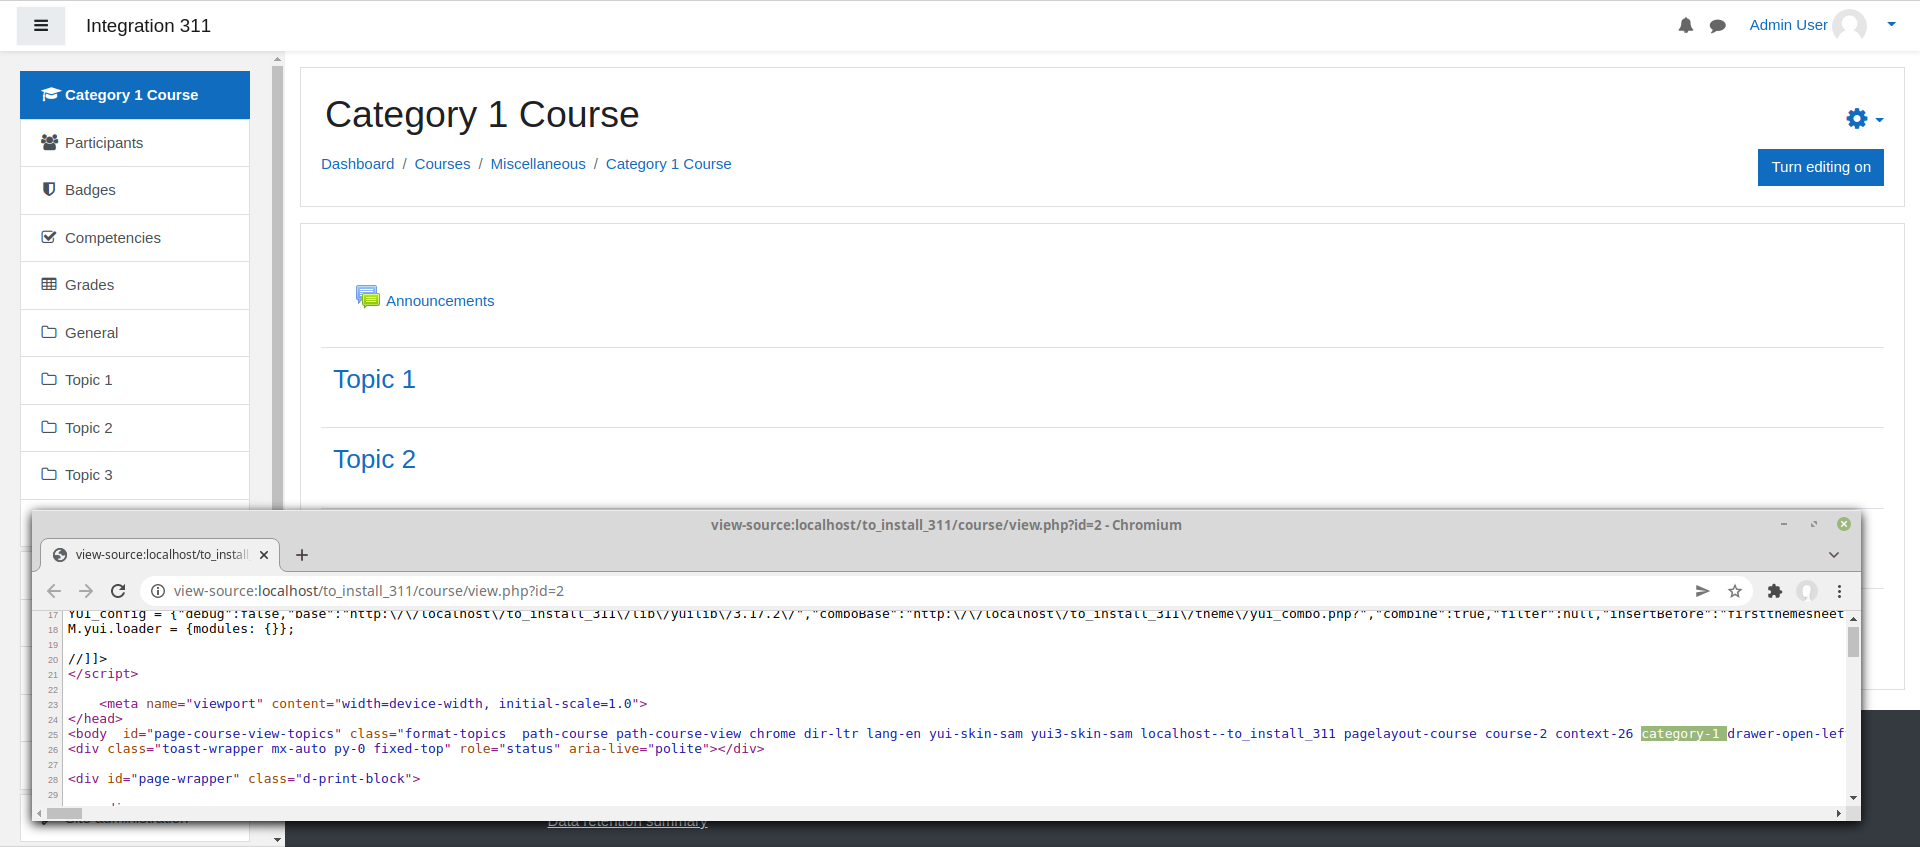
Task: Jump to Topic 3 in the sidebar
Action: 135,475
